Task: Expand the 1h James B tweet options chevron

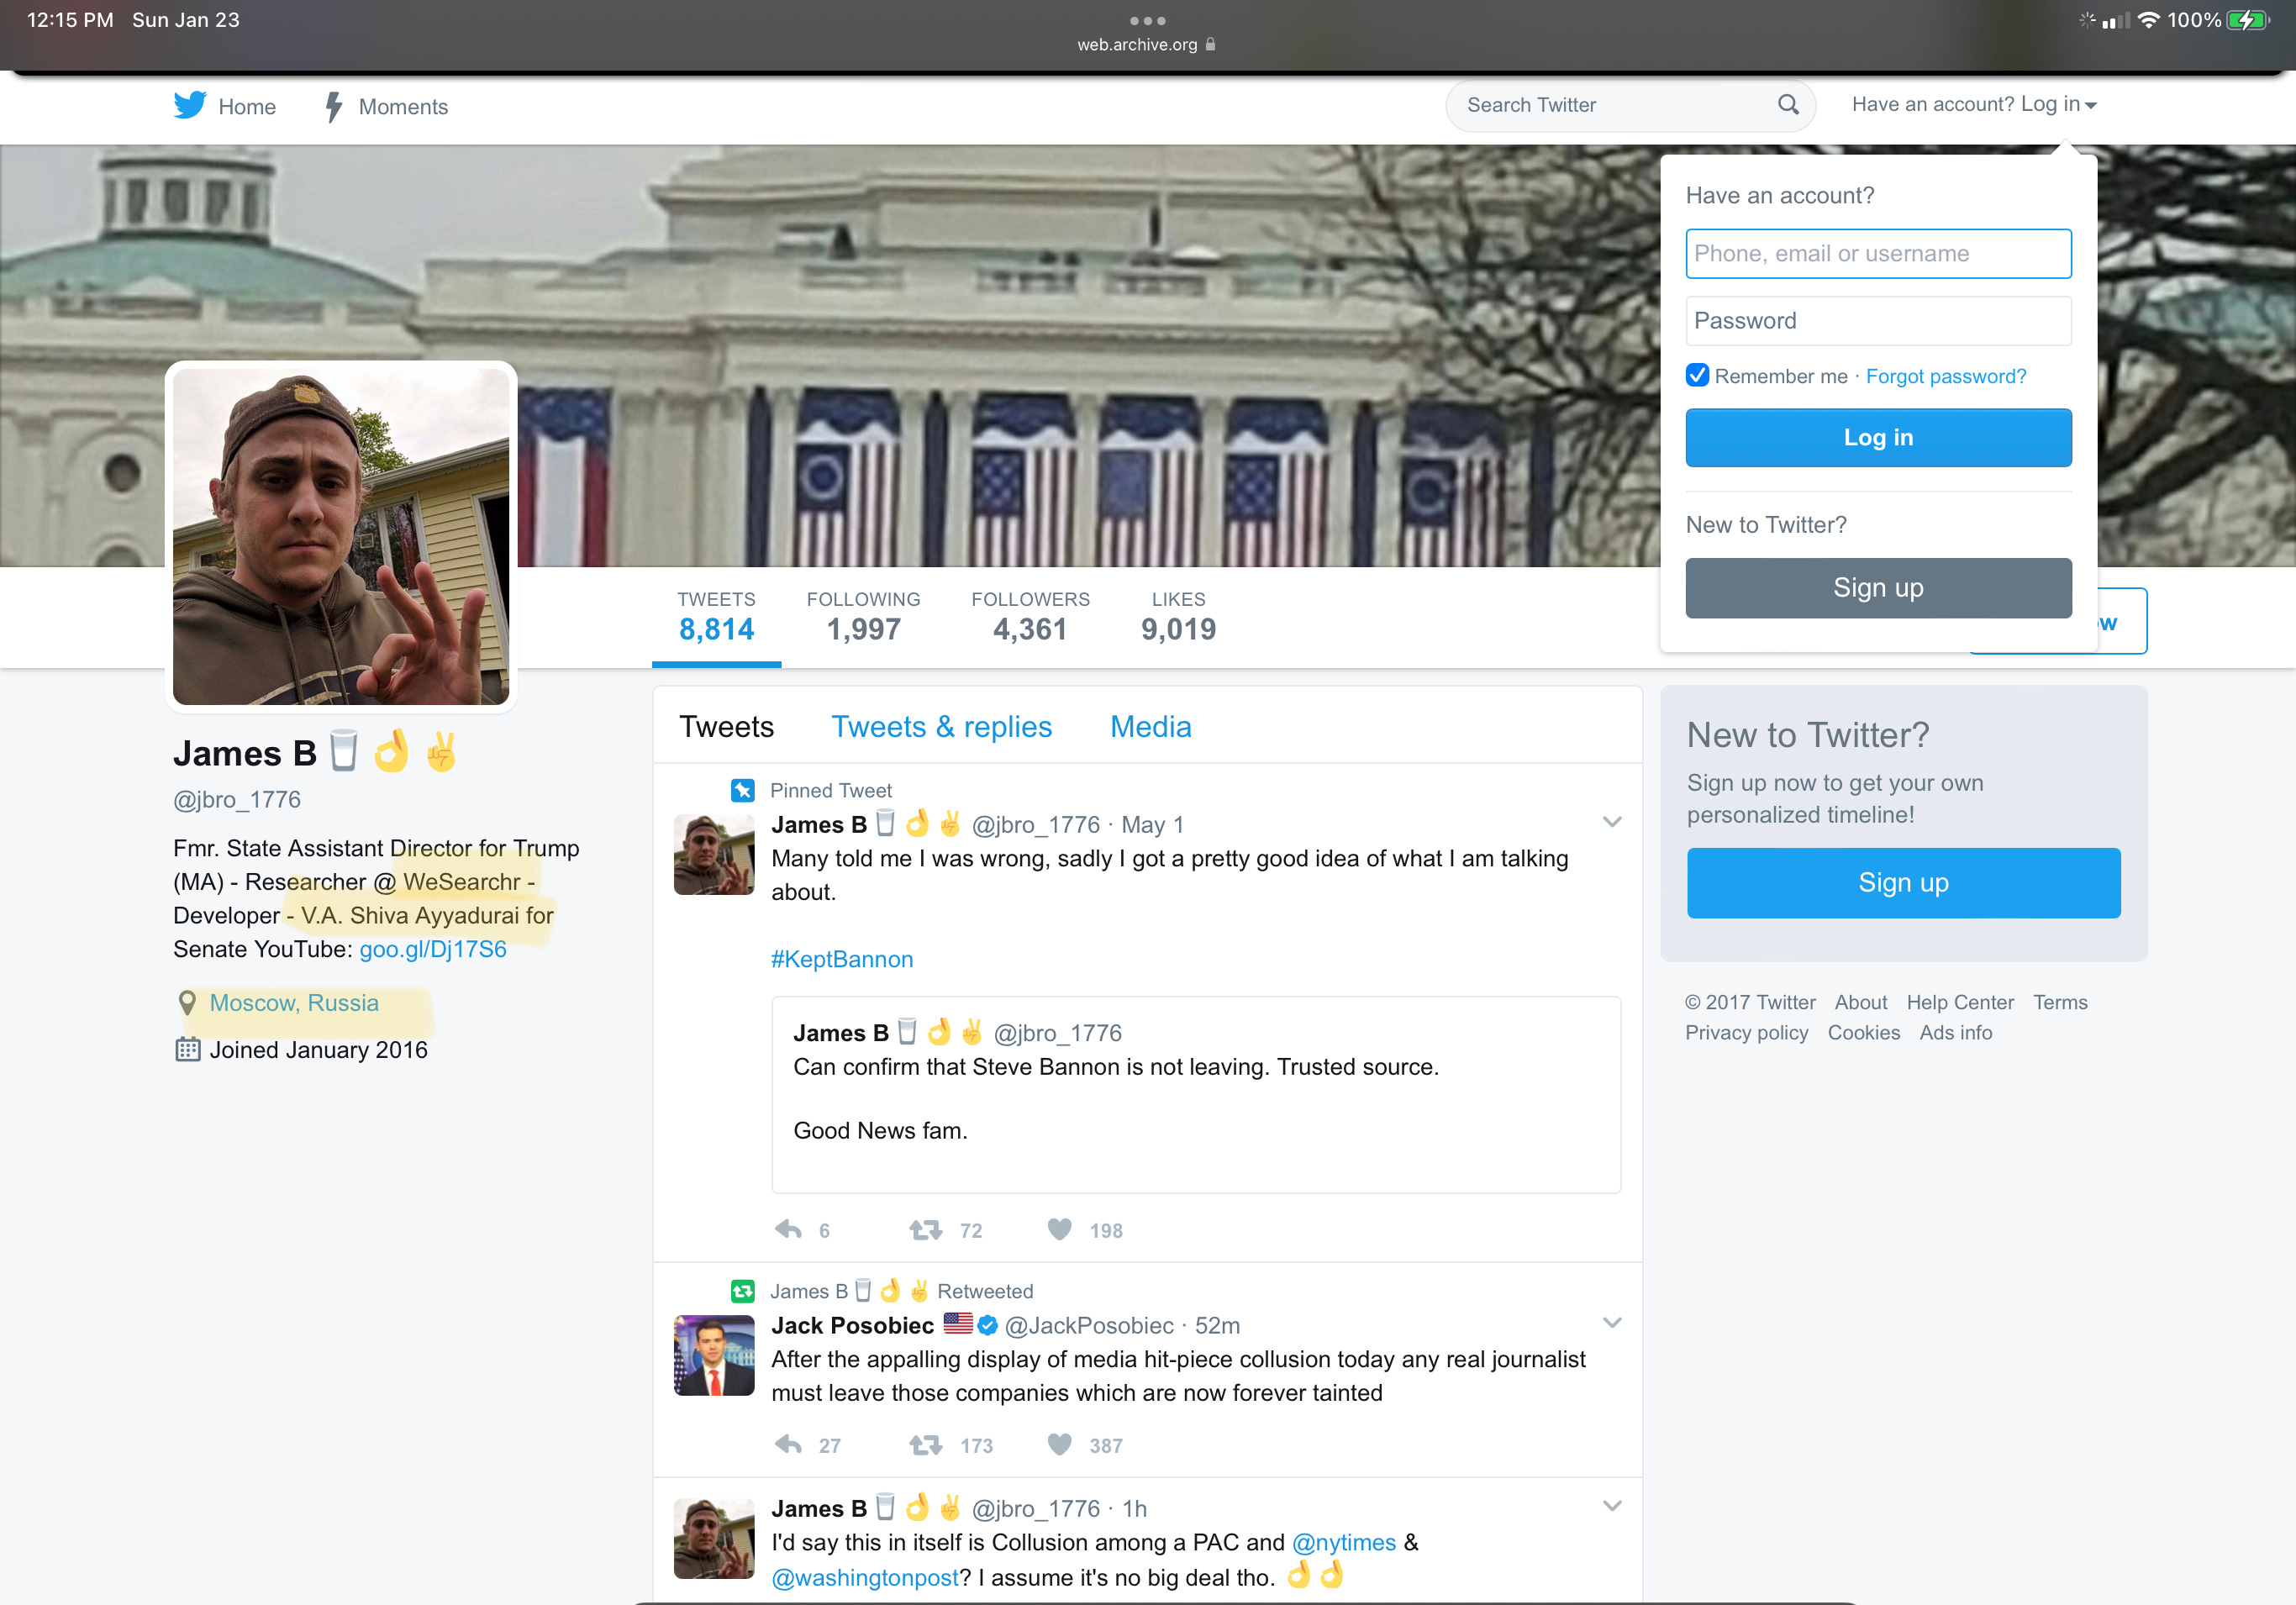Action: [1612, 1506]
